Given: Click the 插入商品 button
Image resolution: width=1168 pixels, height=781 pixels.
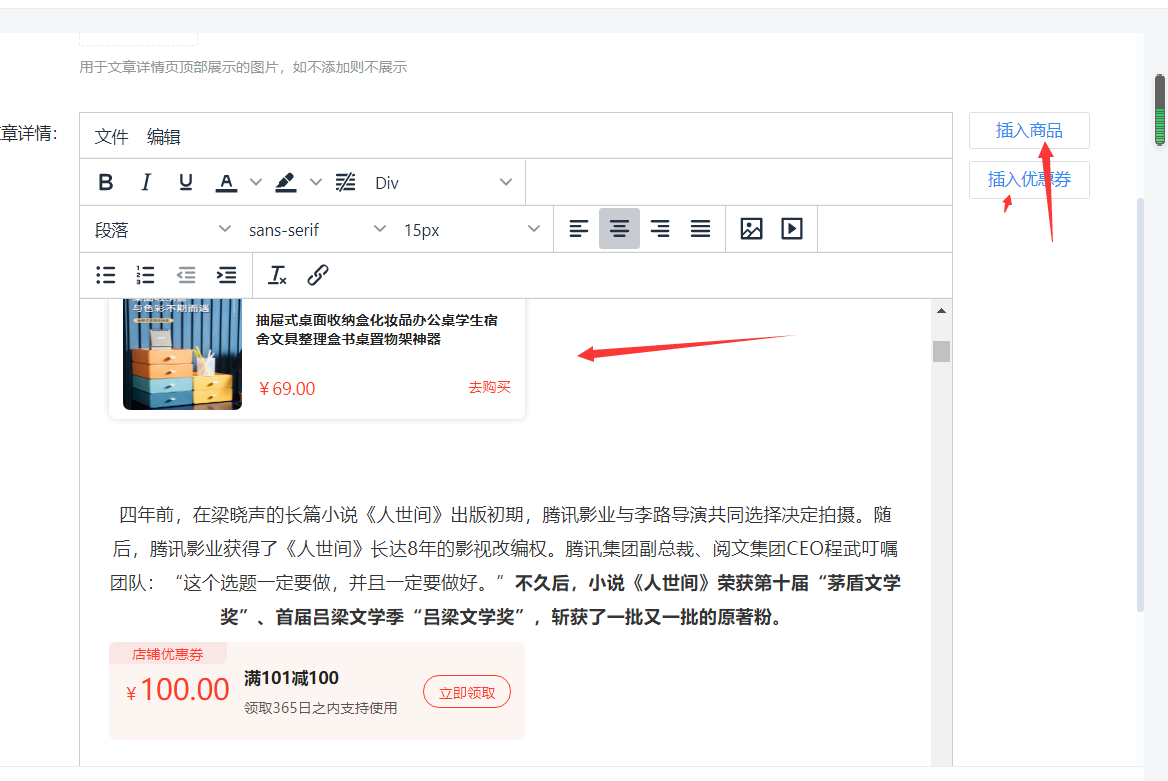Looking at the screenshot, I should point(1029,130).
